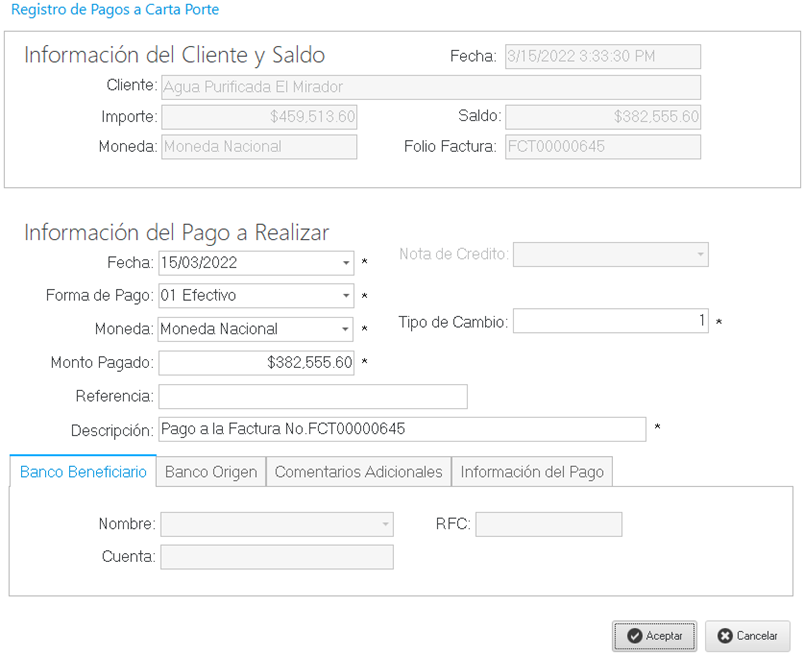
Task: Click the X icon on Cancelar
Action: pyautogui.click(x=725, y=636)
